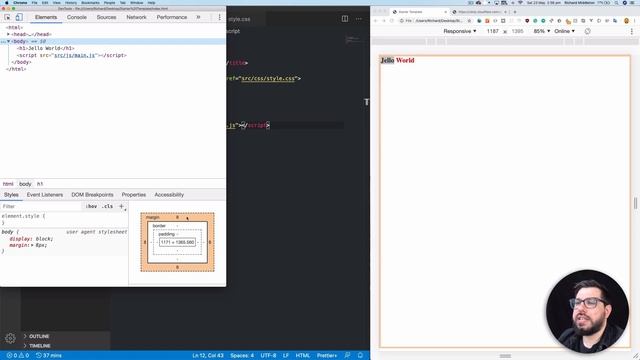Click html in the DOM breadcrumb

click(8, 184)
